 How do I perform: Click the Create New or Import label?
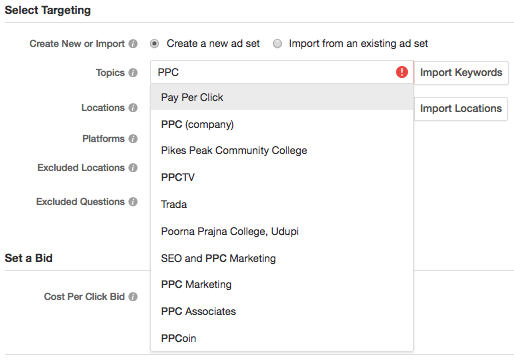click(x=77, y=44)
